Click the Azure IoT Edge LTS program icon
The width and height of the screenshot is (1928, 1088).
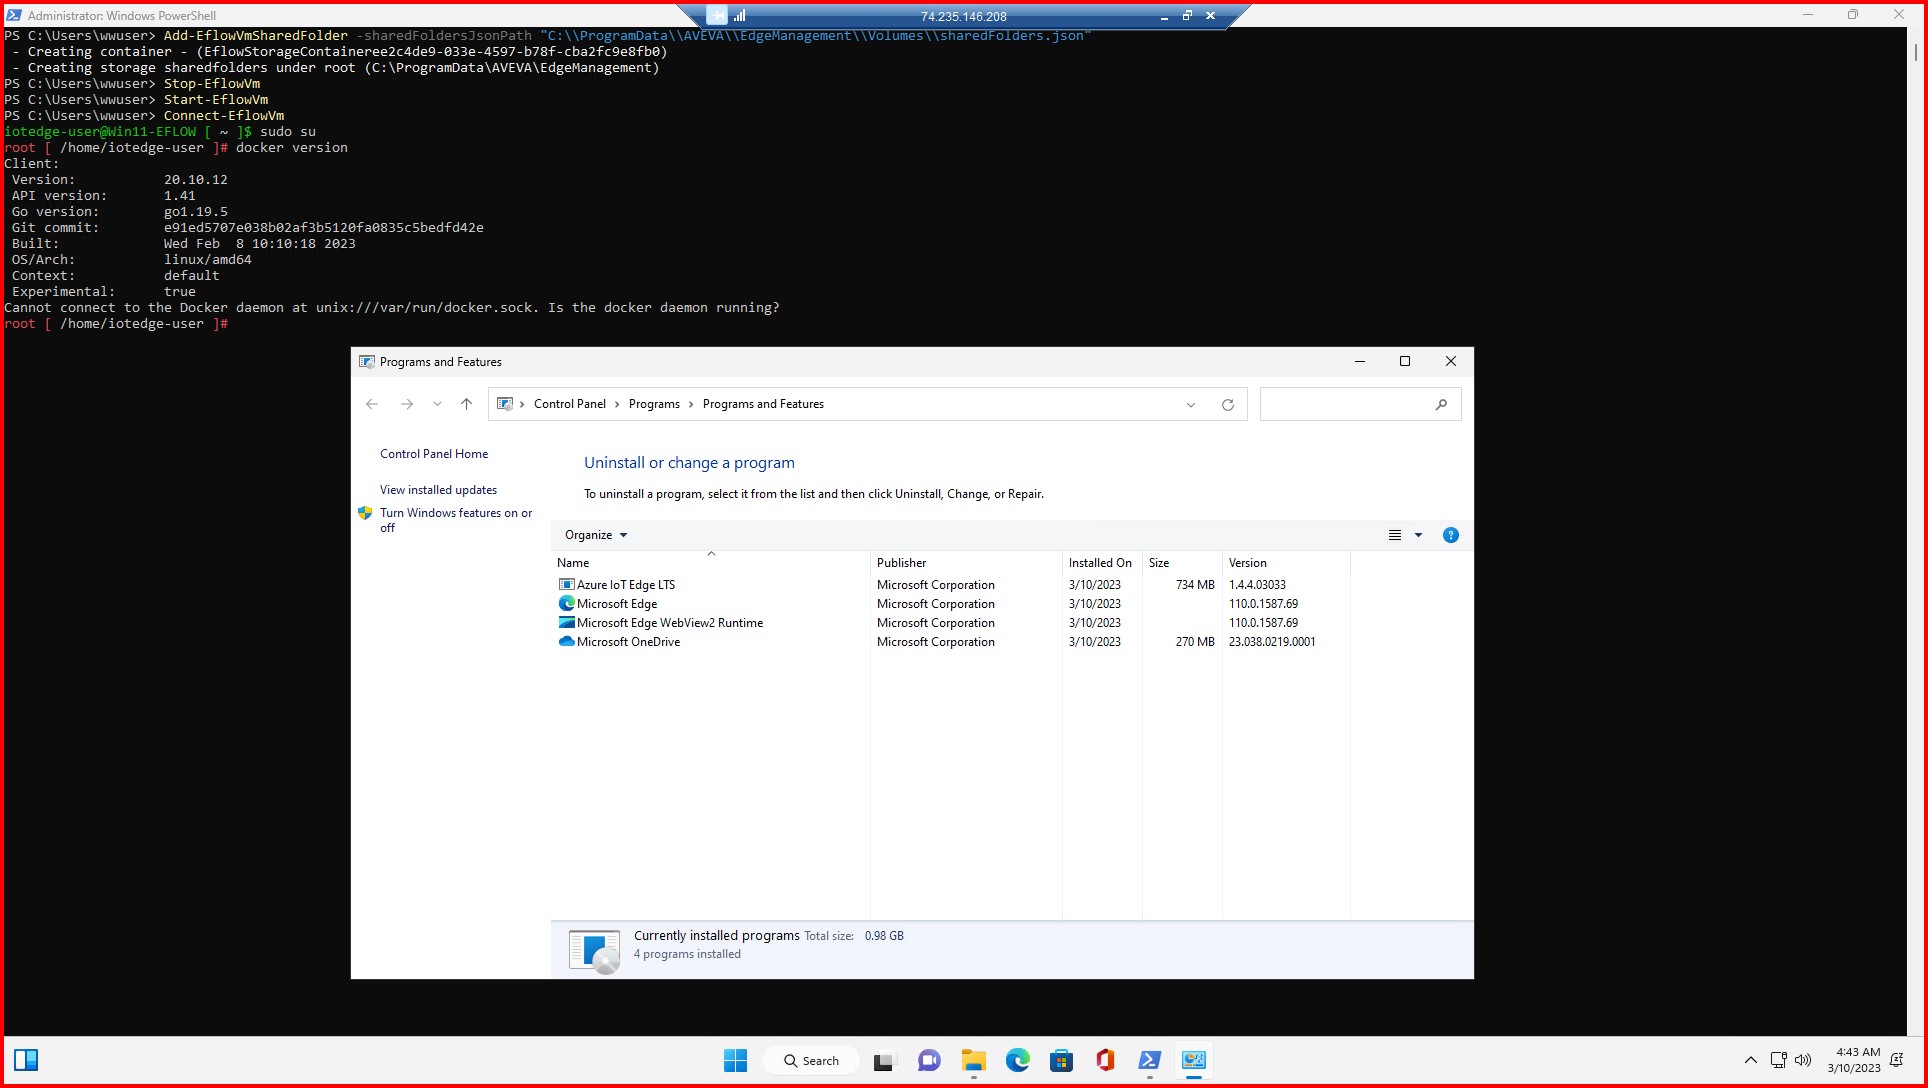tap(566, 584)
